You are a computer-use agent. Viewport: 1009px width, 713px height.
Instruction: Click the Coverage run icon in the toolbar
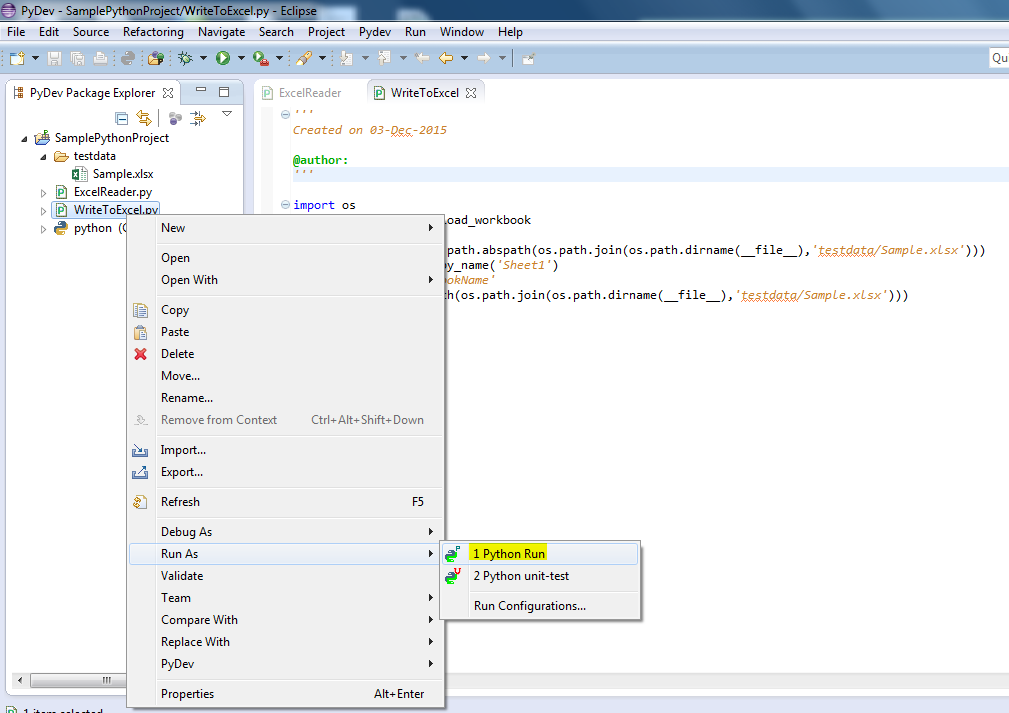click(259, 58)
